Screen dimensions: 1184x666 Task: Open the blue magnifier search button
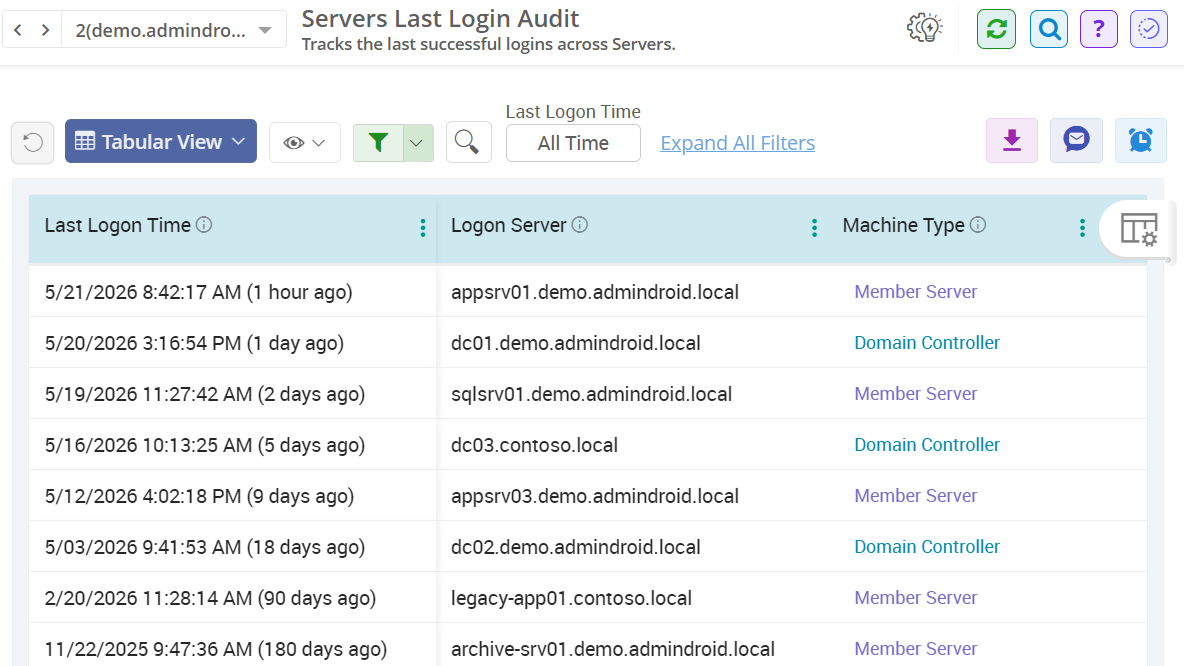click(1049, 29)
